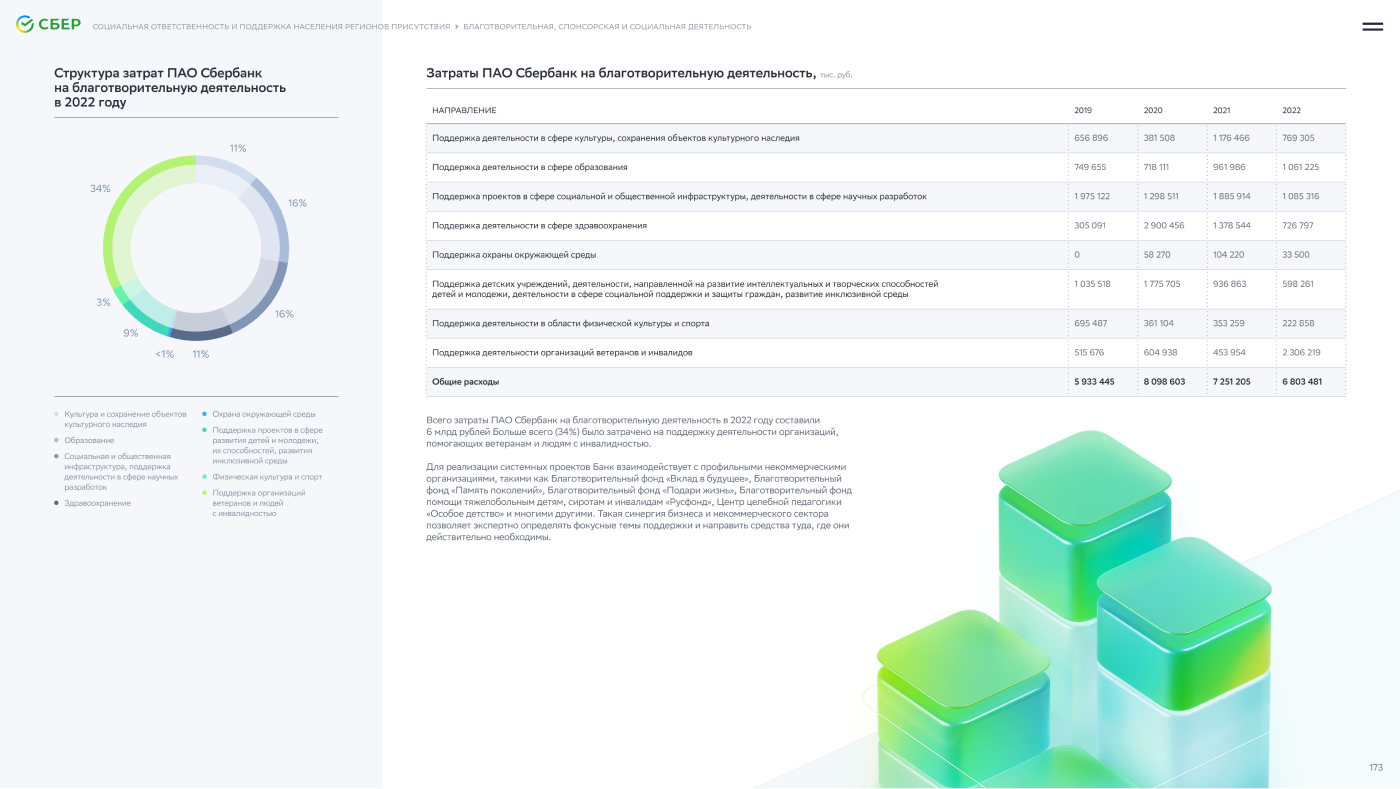Image resolution: width=1400 pixels, height=789 pixels.
Task: Click the 'НАПРАВЛЕНИЕ' column header
Action: (464, 110)
